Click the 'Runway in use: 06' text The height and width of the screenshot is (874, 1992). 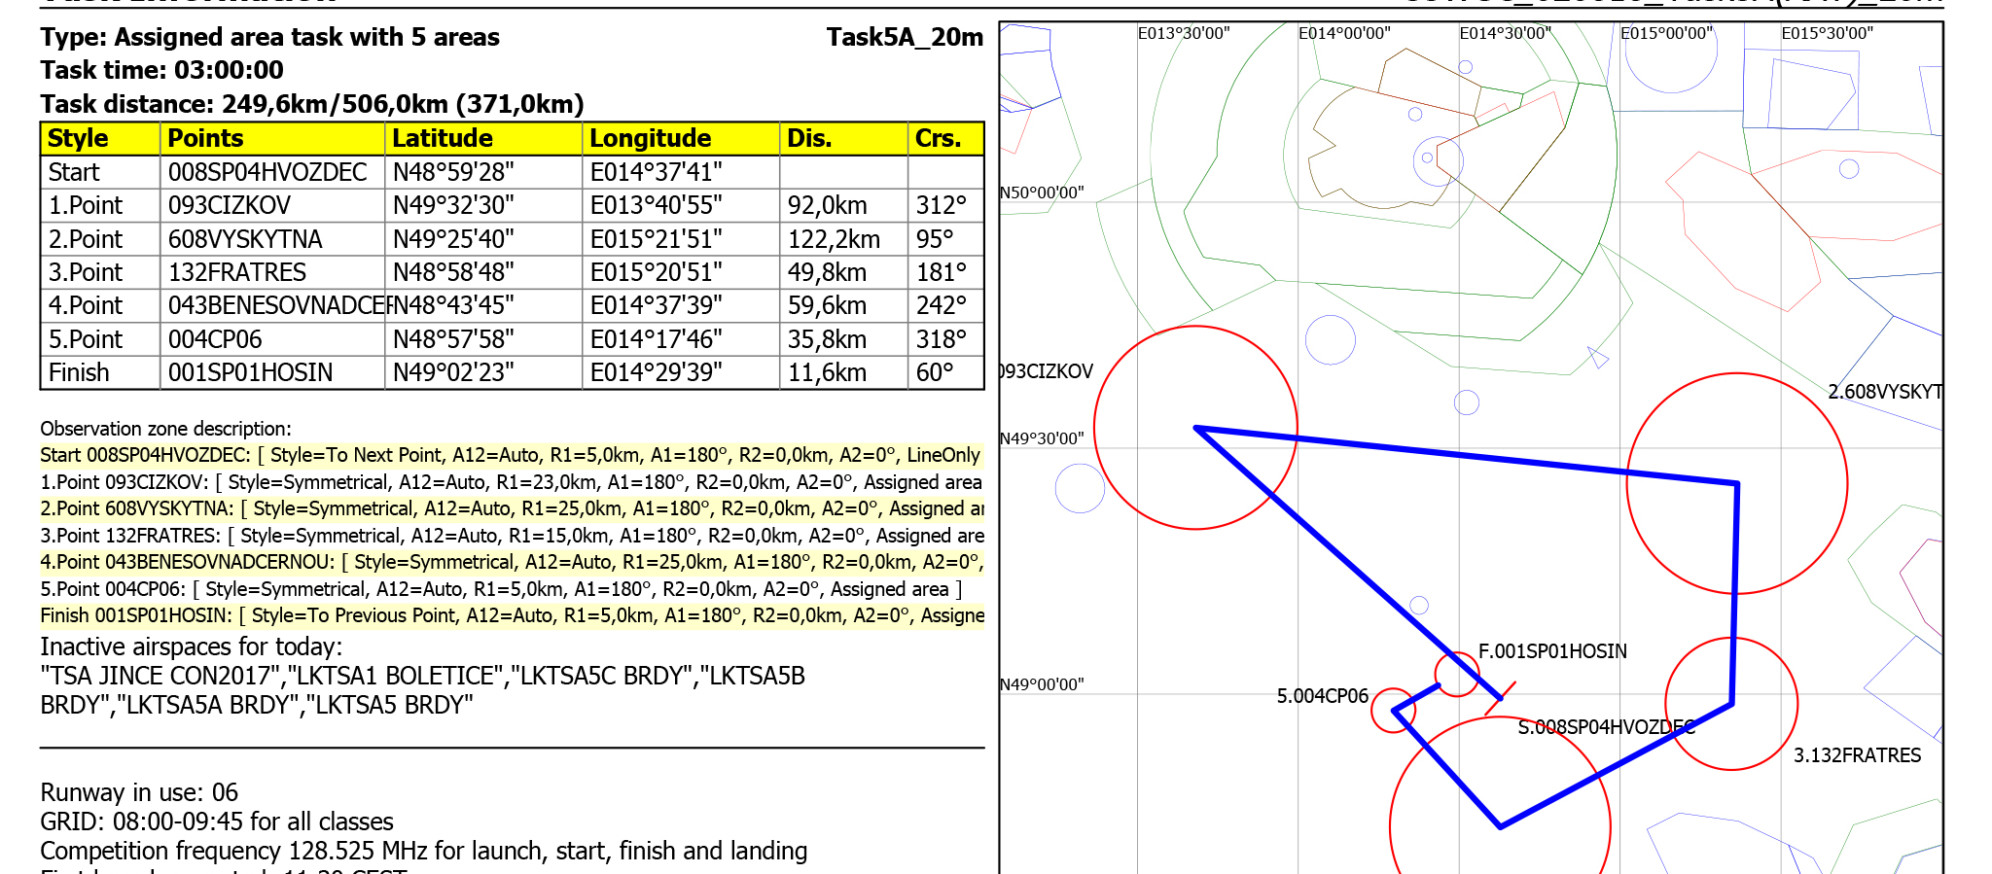[x=139, y=793]
